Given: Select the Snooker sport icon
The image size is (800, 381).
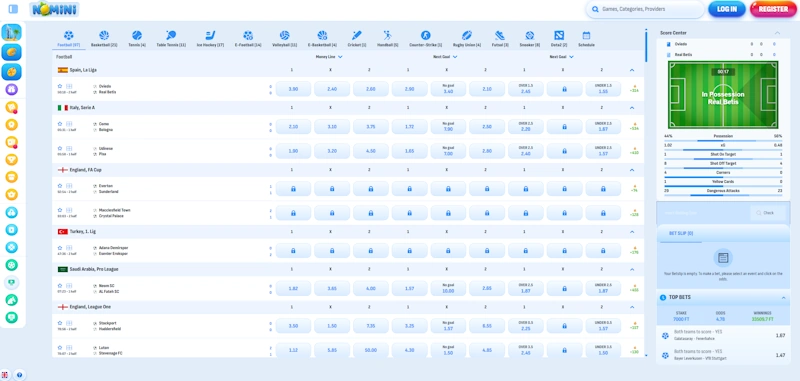Looking at the screenshot, I should pyautogui.click(x=530, y=35).
